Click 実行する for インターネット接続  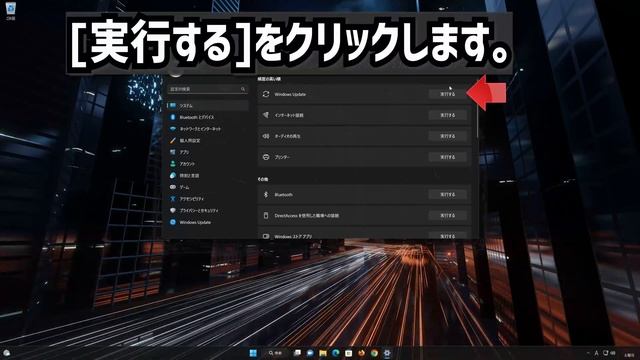pyautogui.click(x=447, y=115)
